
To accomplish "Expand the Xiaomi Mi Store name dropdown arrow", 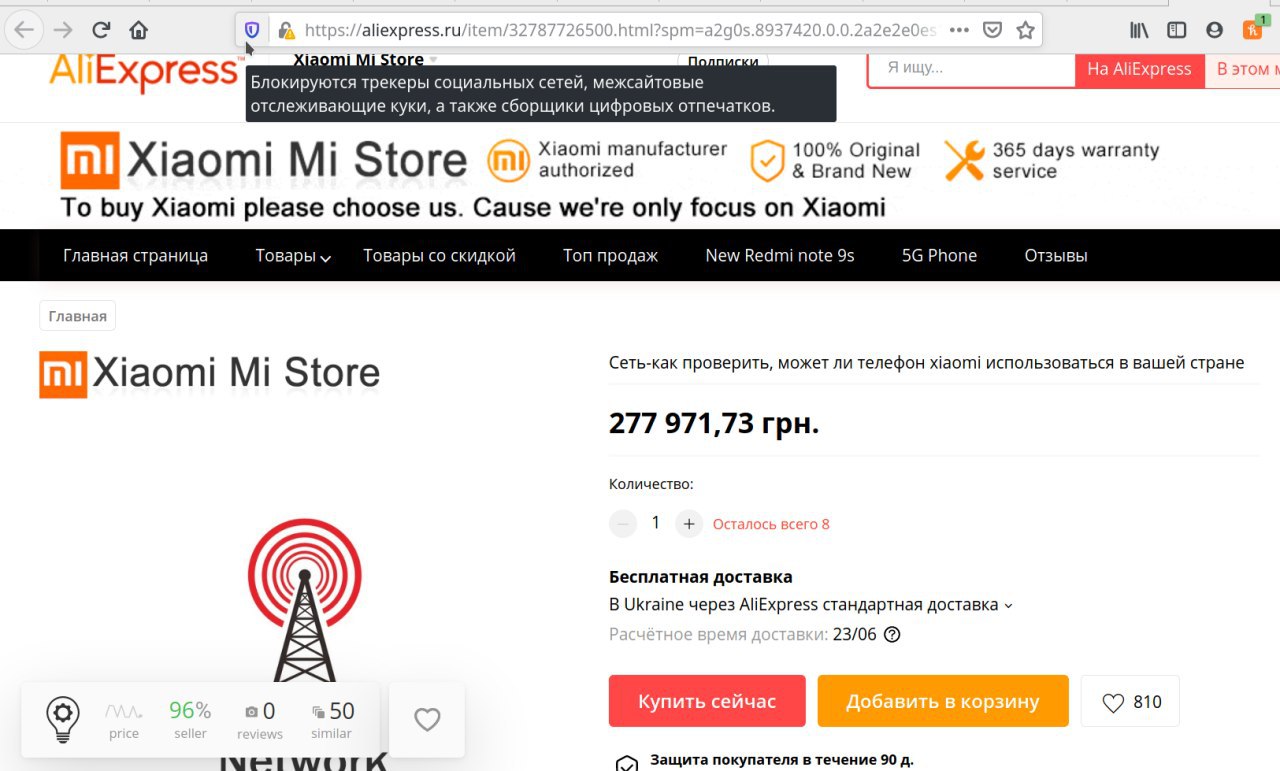I will [x=433, y=60].
